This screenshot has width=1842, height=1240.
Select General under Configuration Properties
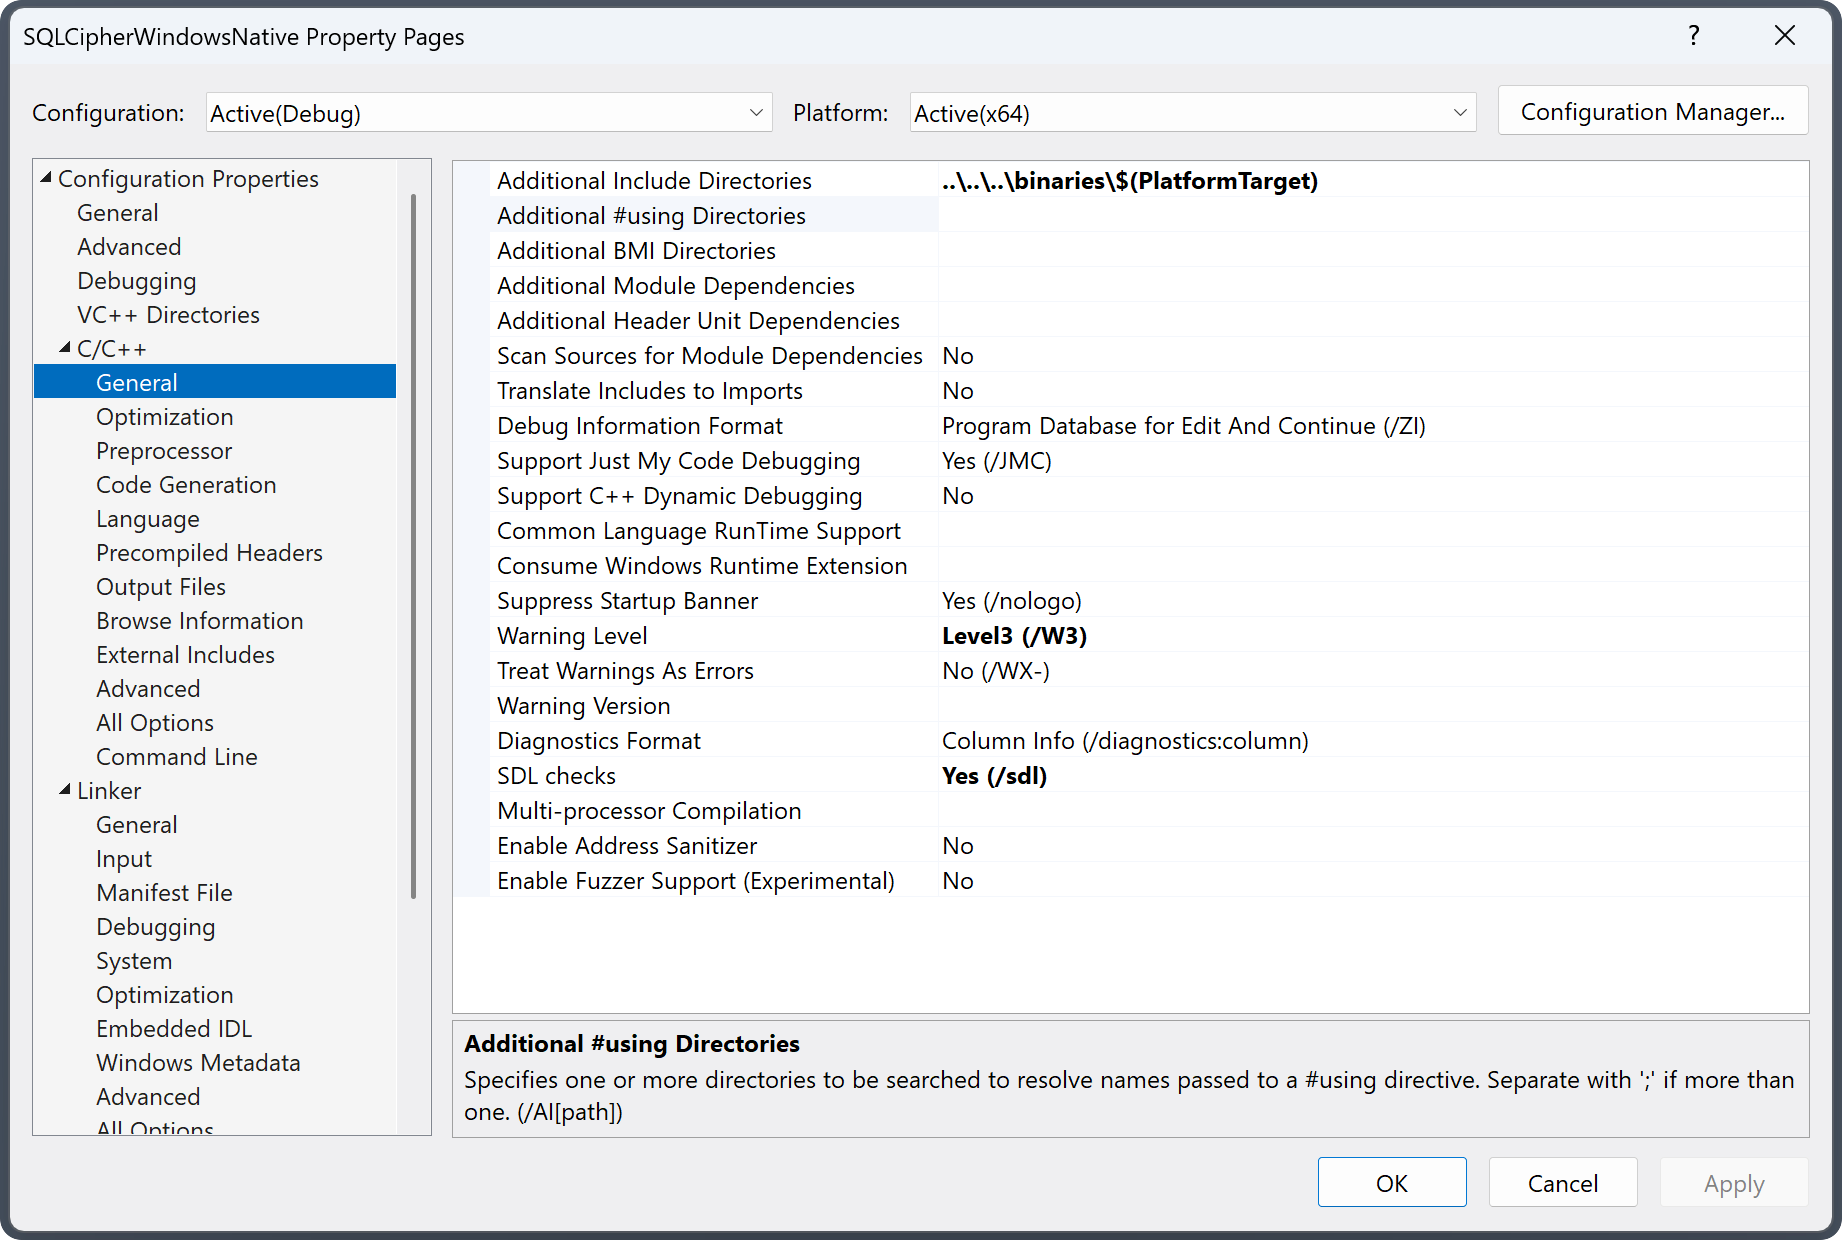[118, 213]
